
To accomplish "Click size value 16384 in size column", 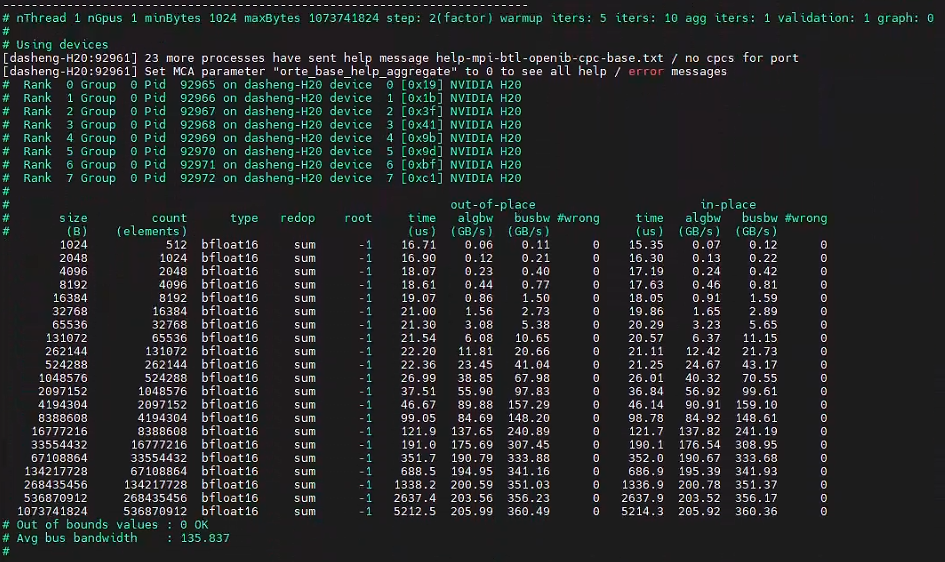I will point(70,298).
